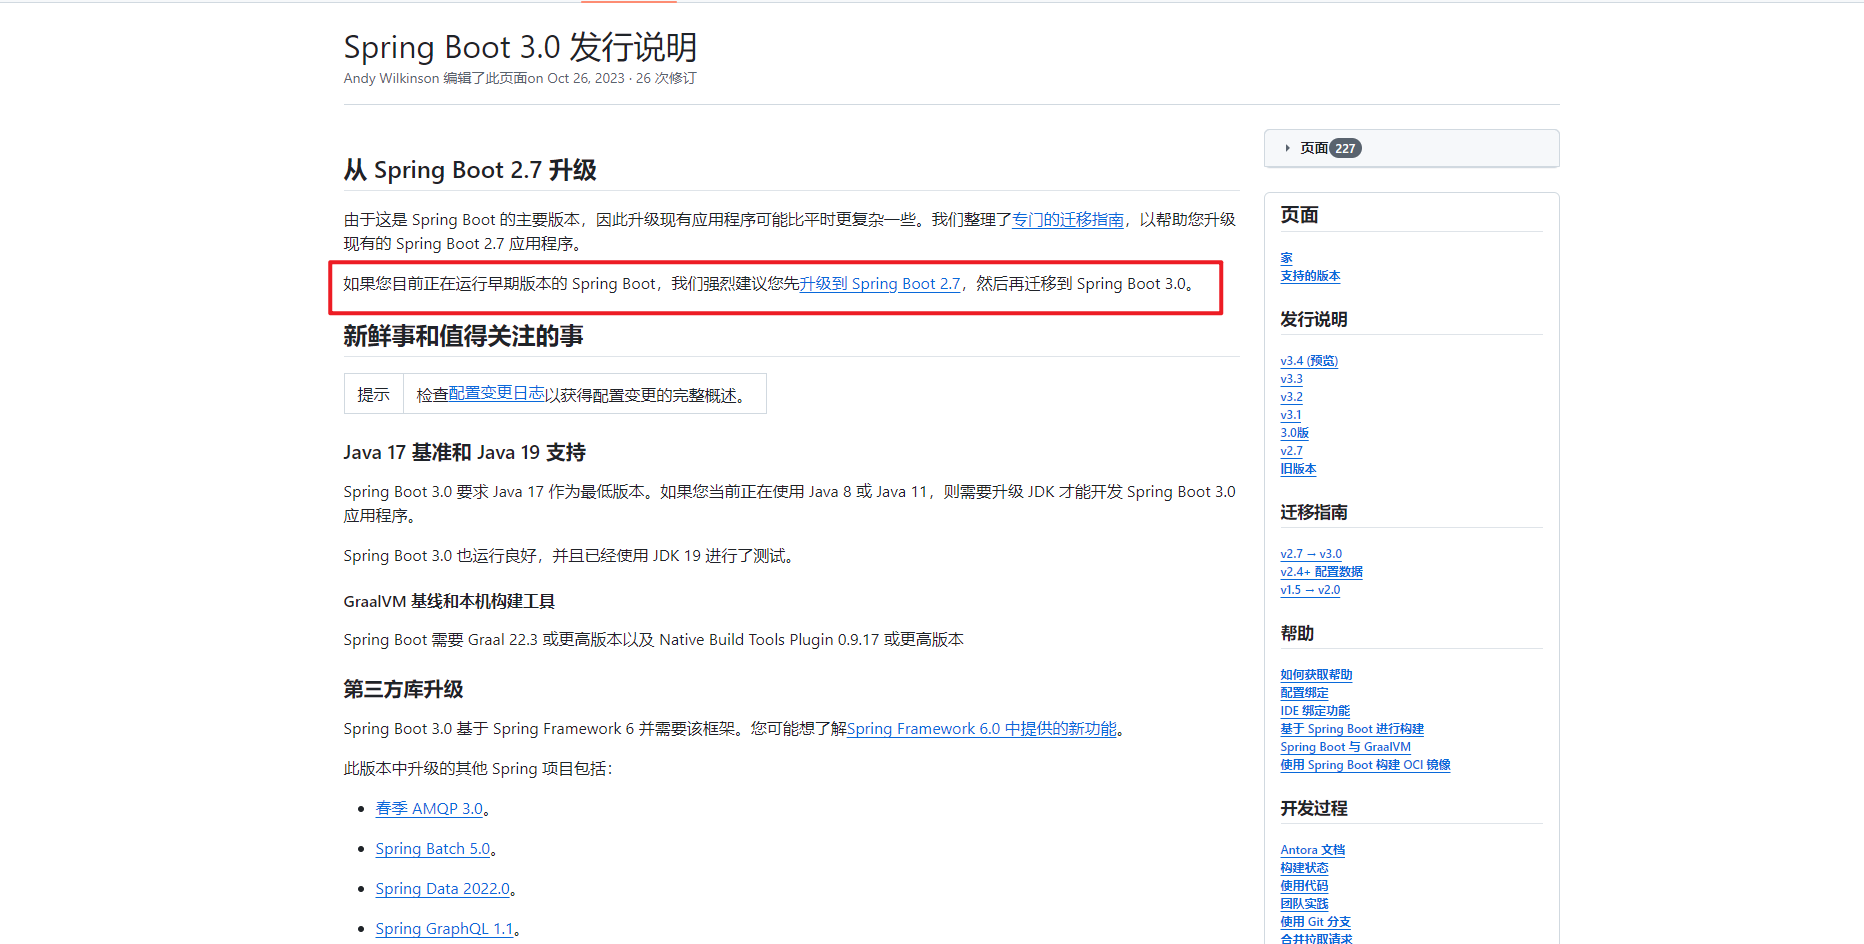Open the 升级到 Spring Boot 2.7 link
1864x944 pixels.
click(x=880, y=284)
